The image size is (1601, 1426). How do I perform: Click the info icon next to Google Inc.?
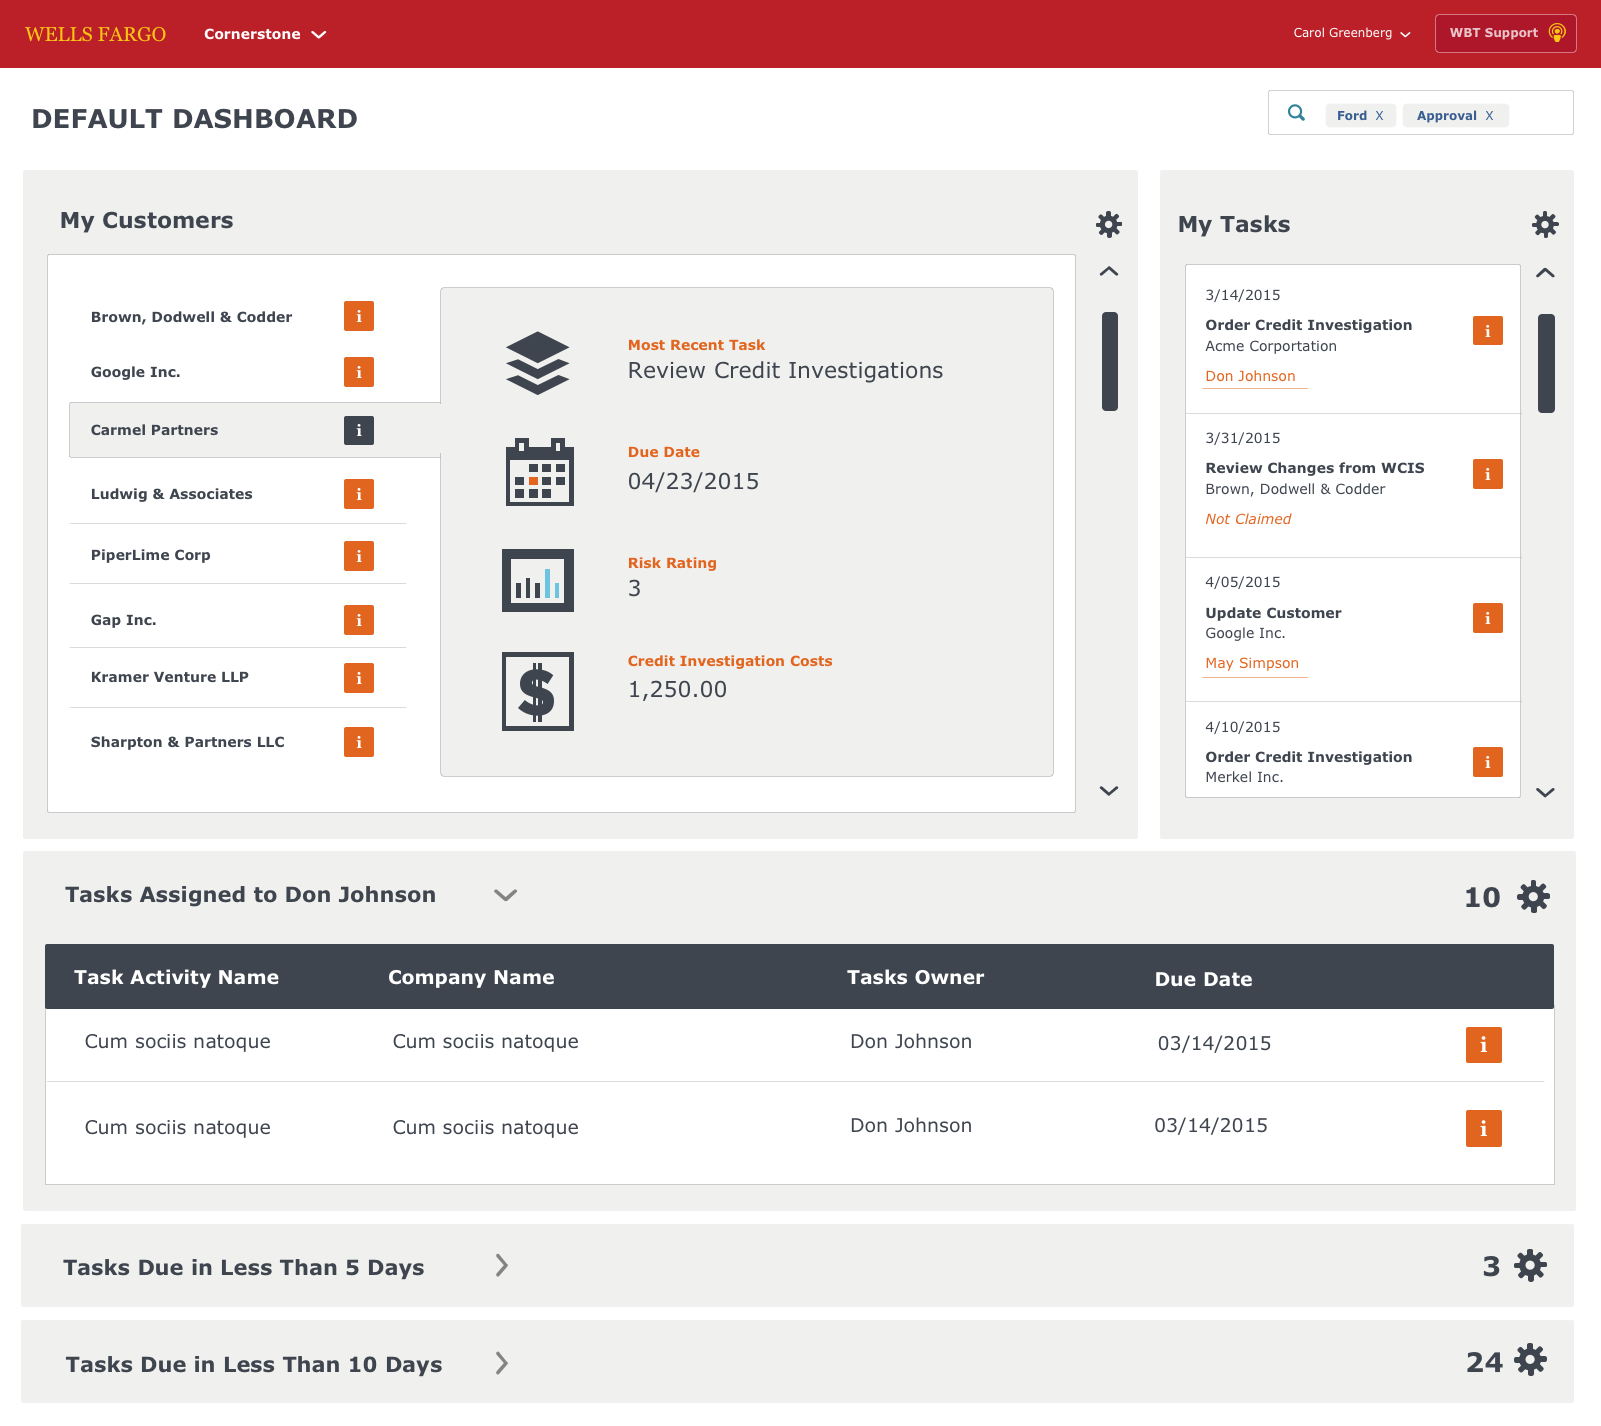tap(358, 372)
